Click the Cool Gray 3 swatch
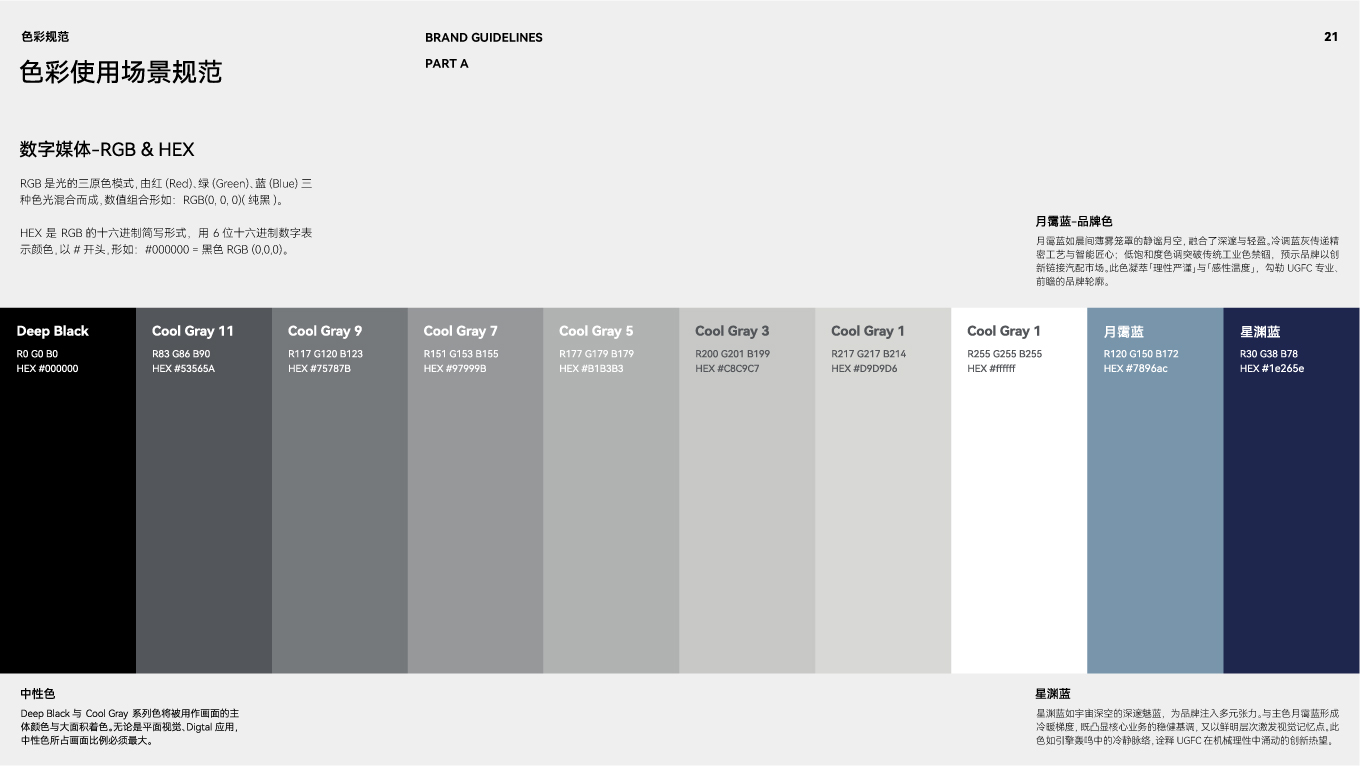This screenshot has width=1360, height=766. pos(747,500)
